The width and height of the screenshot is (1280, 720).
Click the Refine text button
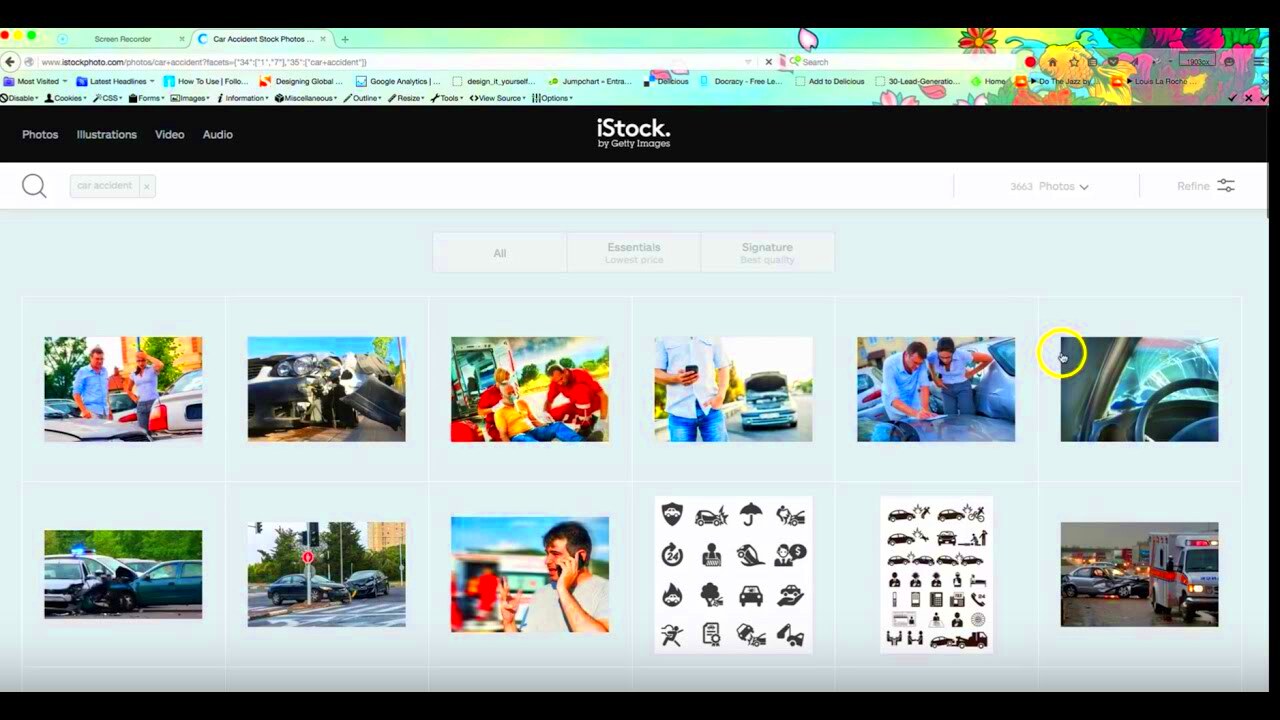(1193, 186)
